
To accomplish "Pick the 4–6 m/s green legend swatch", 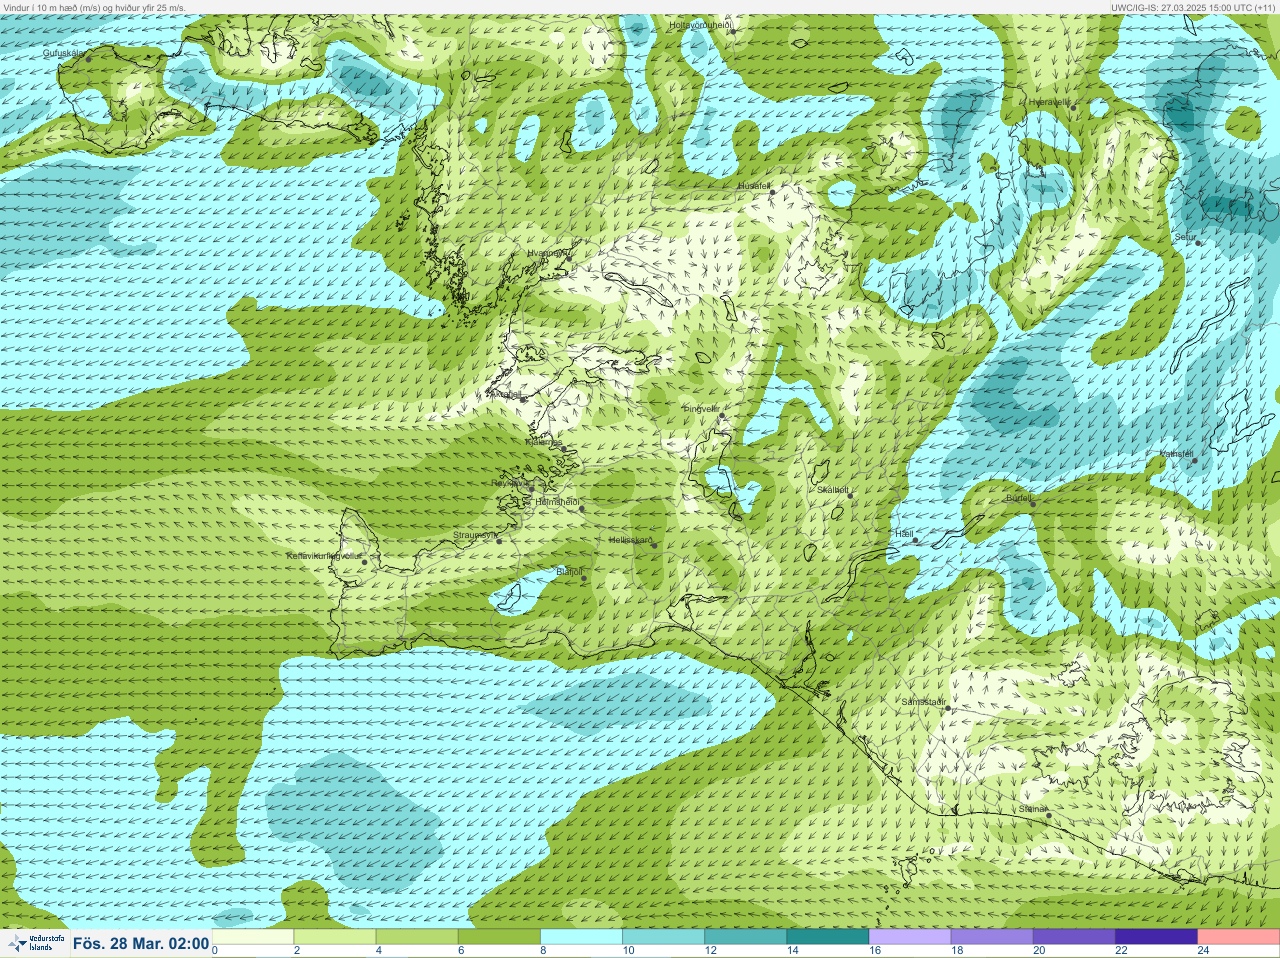I will coord(417,937).
